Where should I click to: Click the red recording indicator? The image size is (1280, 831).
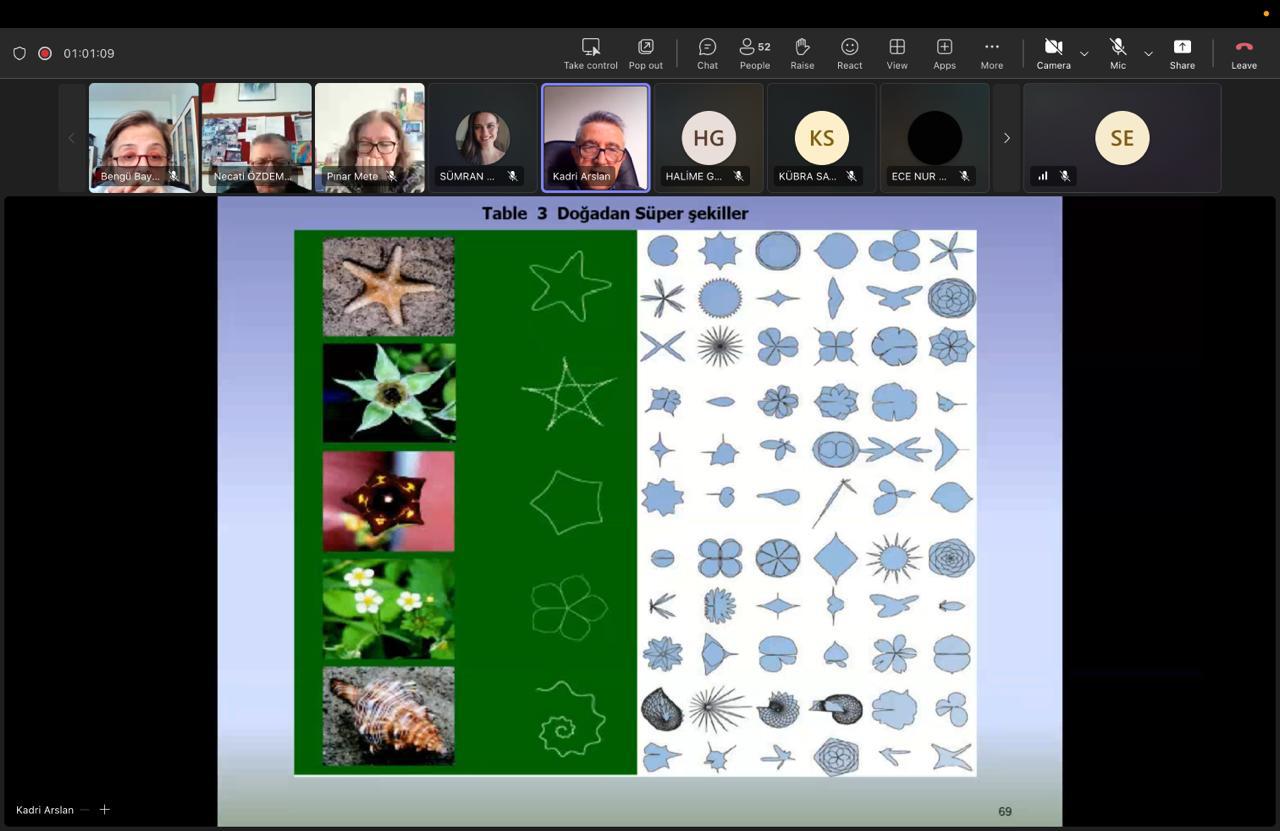(45, 53)
